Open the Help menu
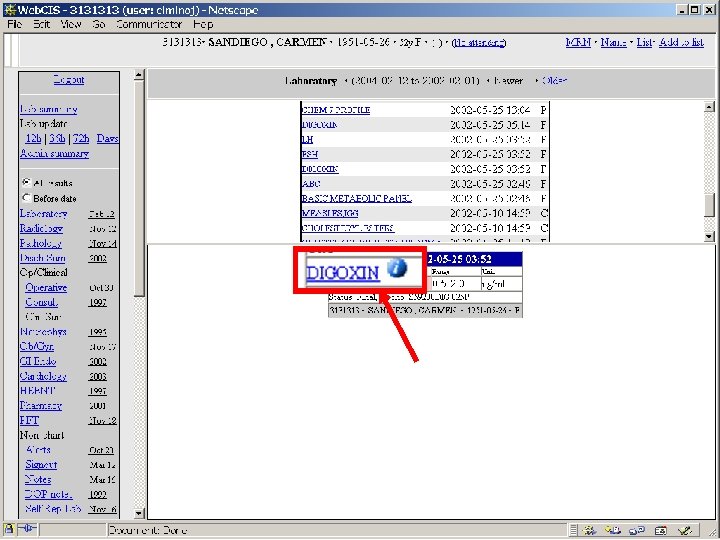 (x=202, y=24)
